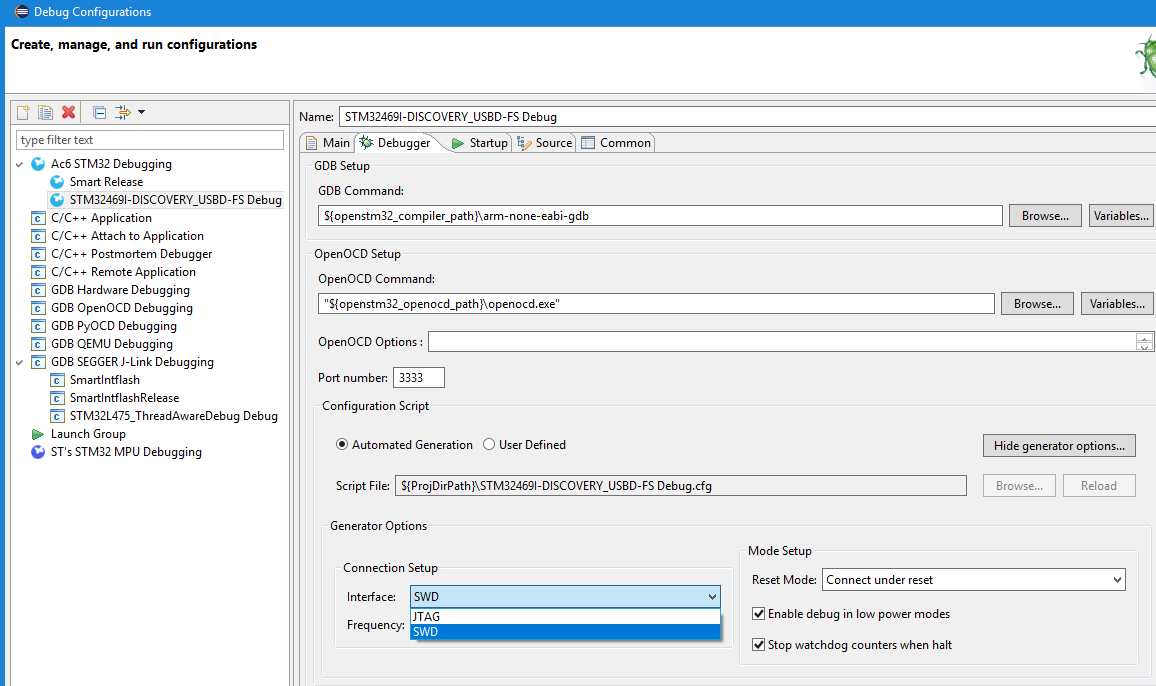Delete selected configuration with red X
Viewport: 1156px width, 686px height.
pyautogui.click(x=68, y=112)
